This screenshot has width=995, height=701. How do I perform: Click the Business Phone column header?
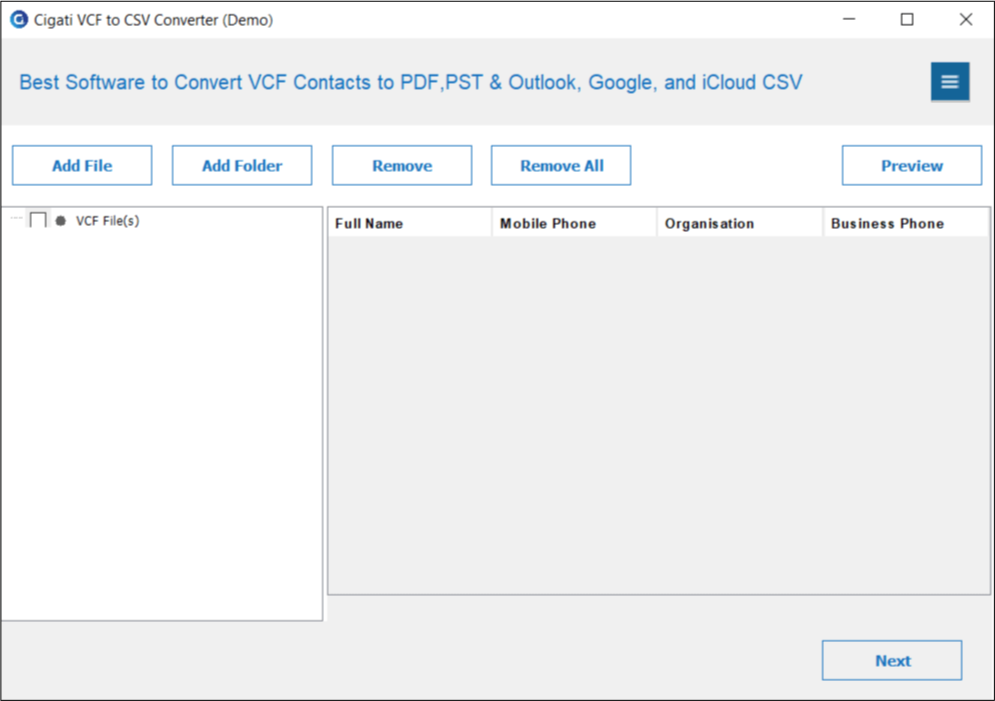pos(906,223)
